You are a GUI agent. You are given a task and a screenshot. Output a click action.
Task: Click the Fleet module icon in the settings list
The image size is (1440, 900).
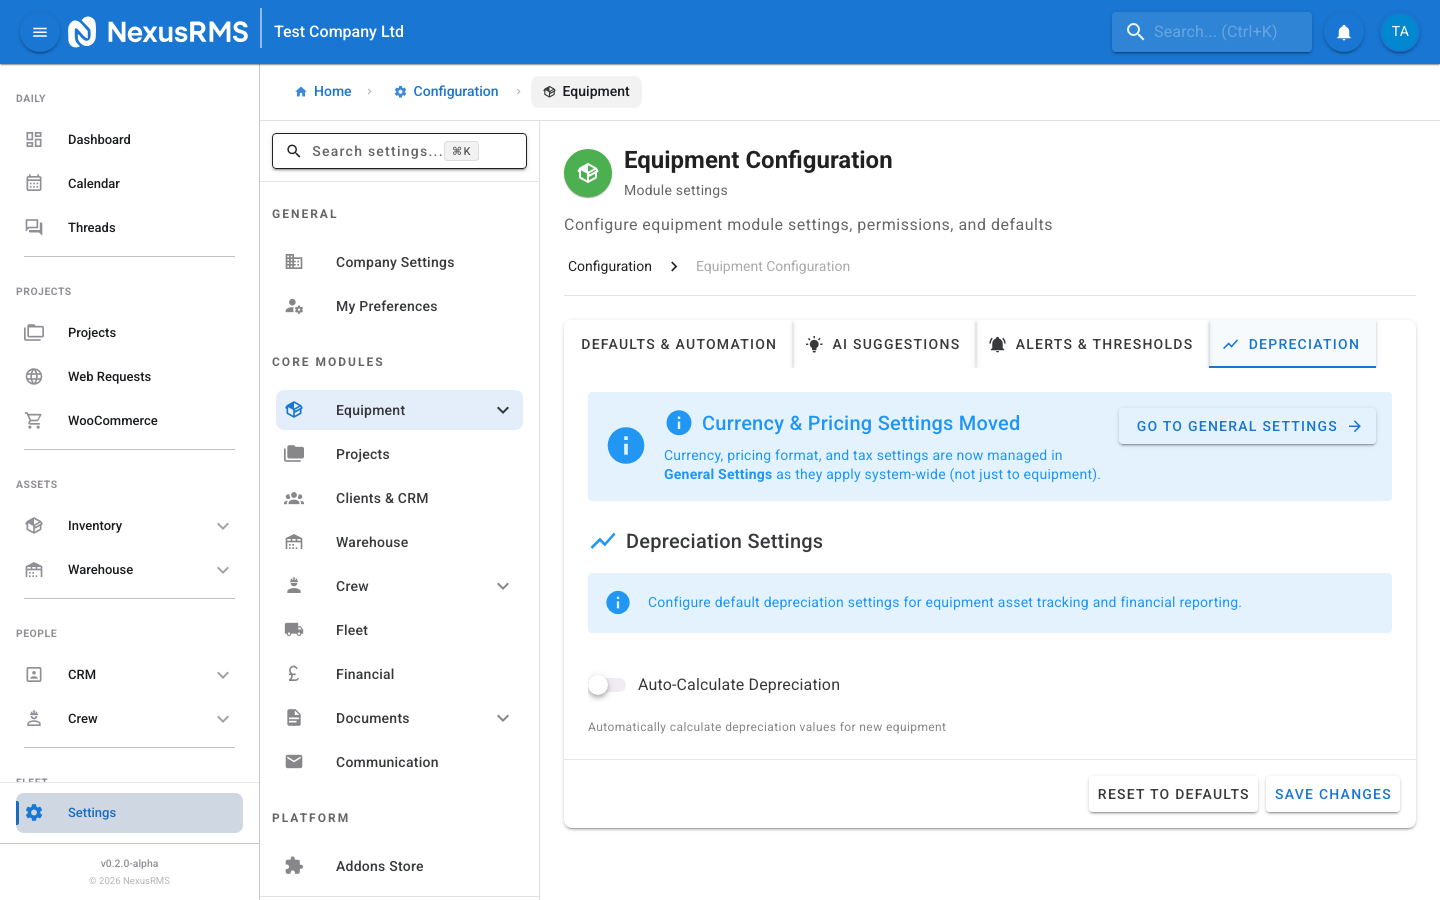(293, 629)
